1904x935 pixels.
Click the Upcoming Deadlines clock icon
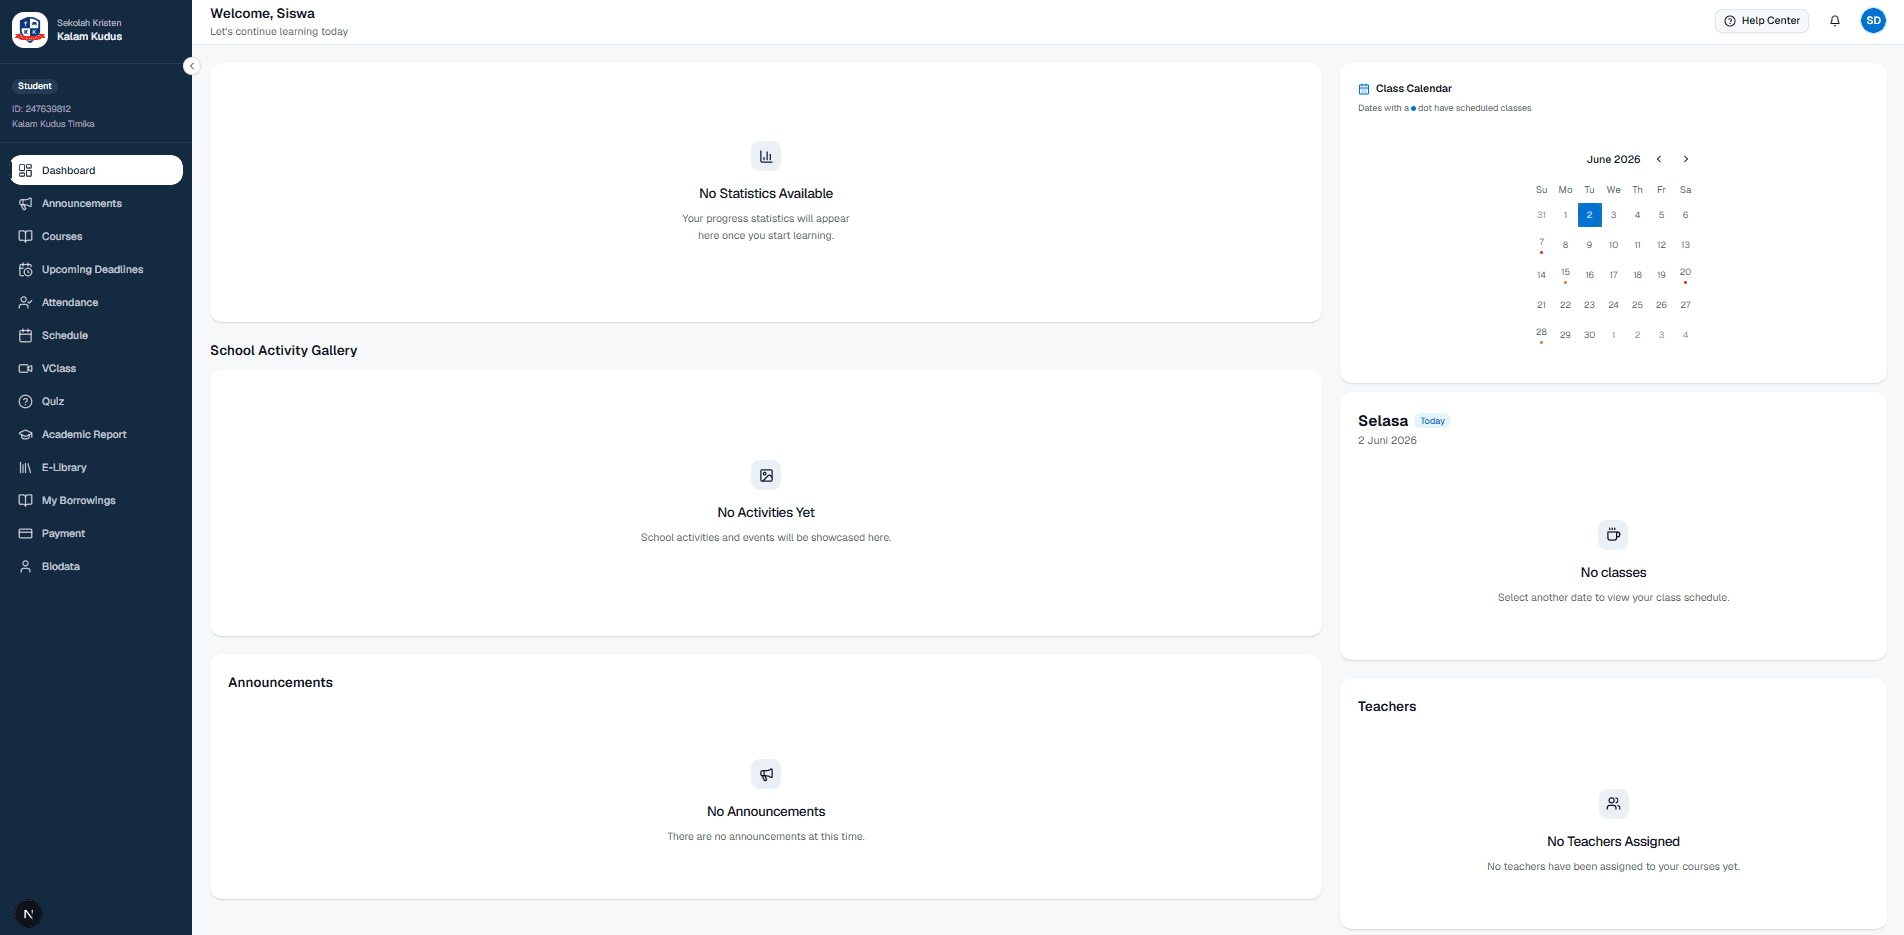[26, 269]
